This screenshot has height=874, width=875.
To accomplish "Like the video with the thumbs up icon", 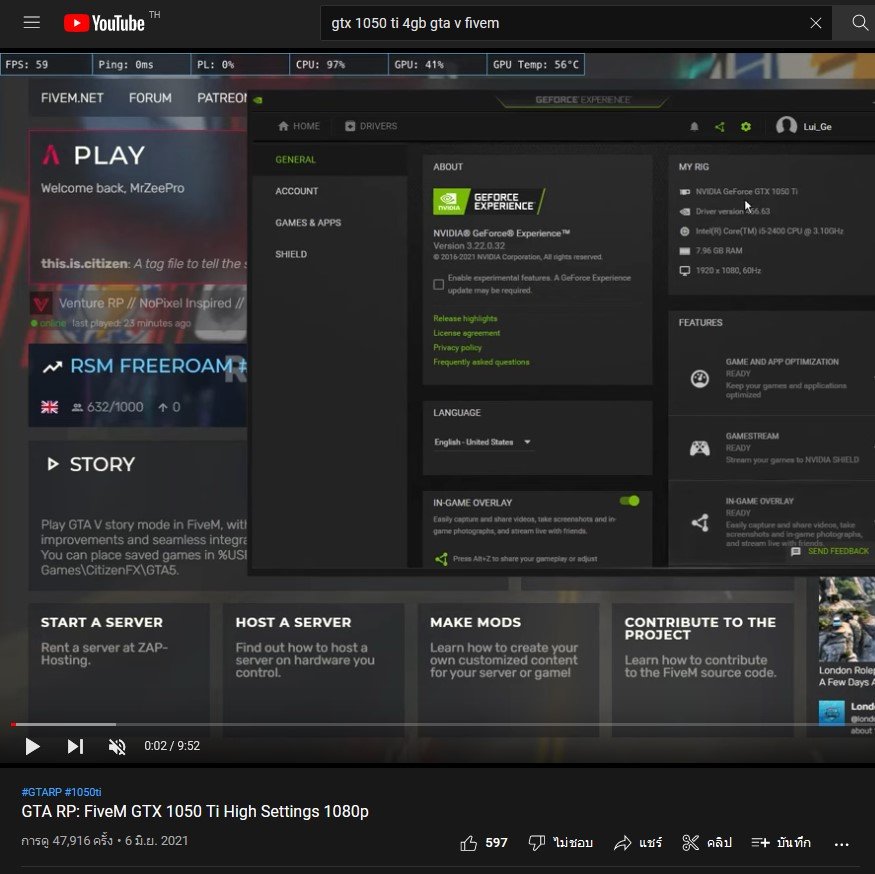I will [x=469, y=843].
